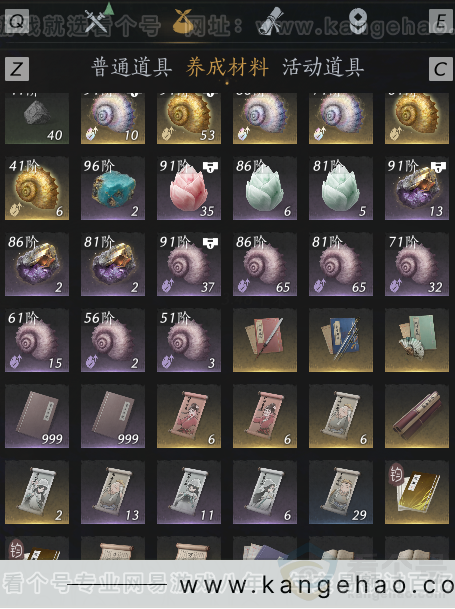The image size is (455, 609).
Task: Select the pink lotus bud 91阶 item
Action: [189, 188]
